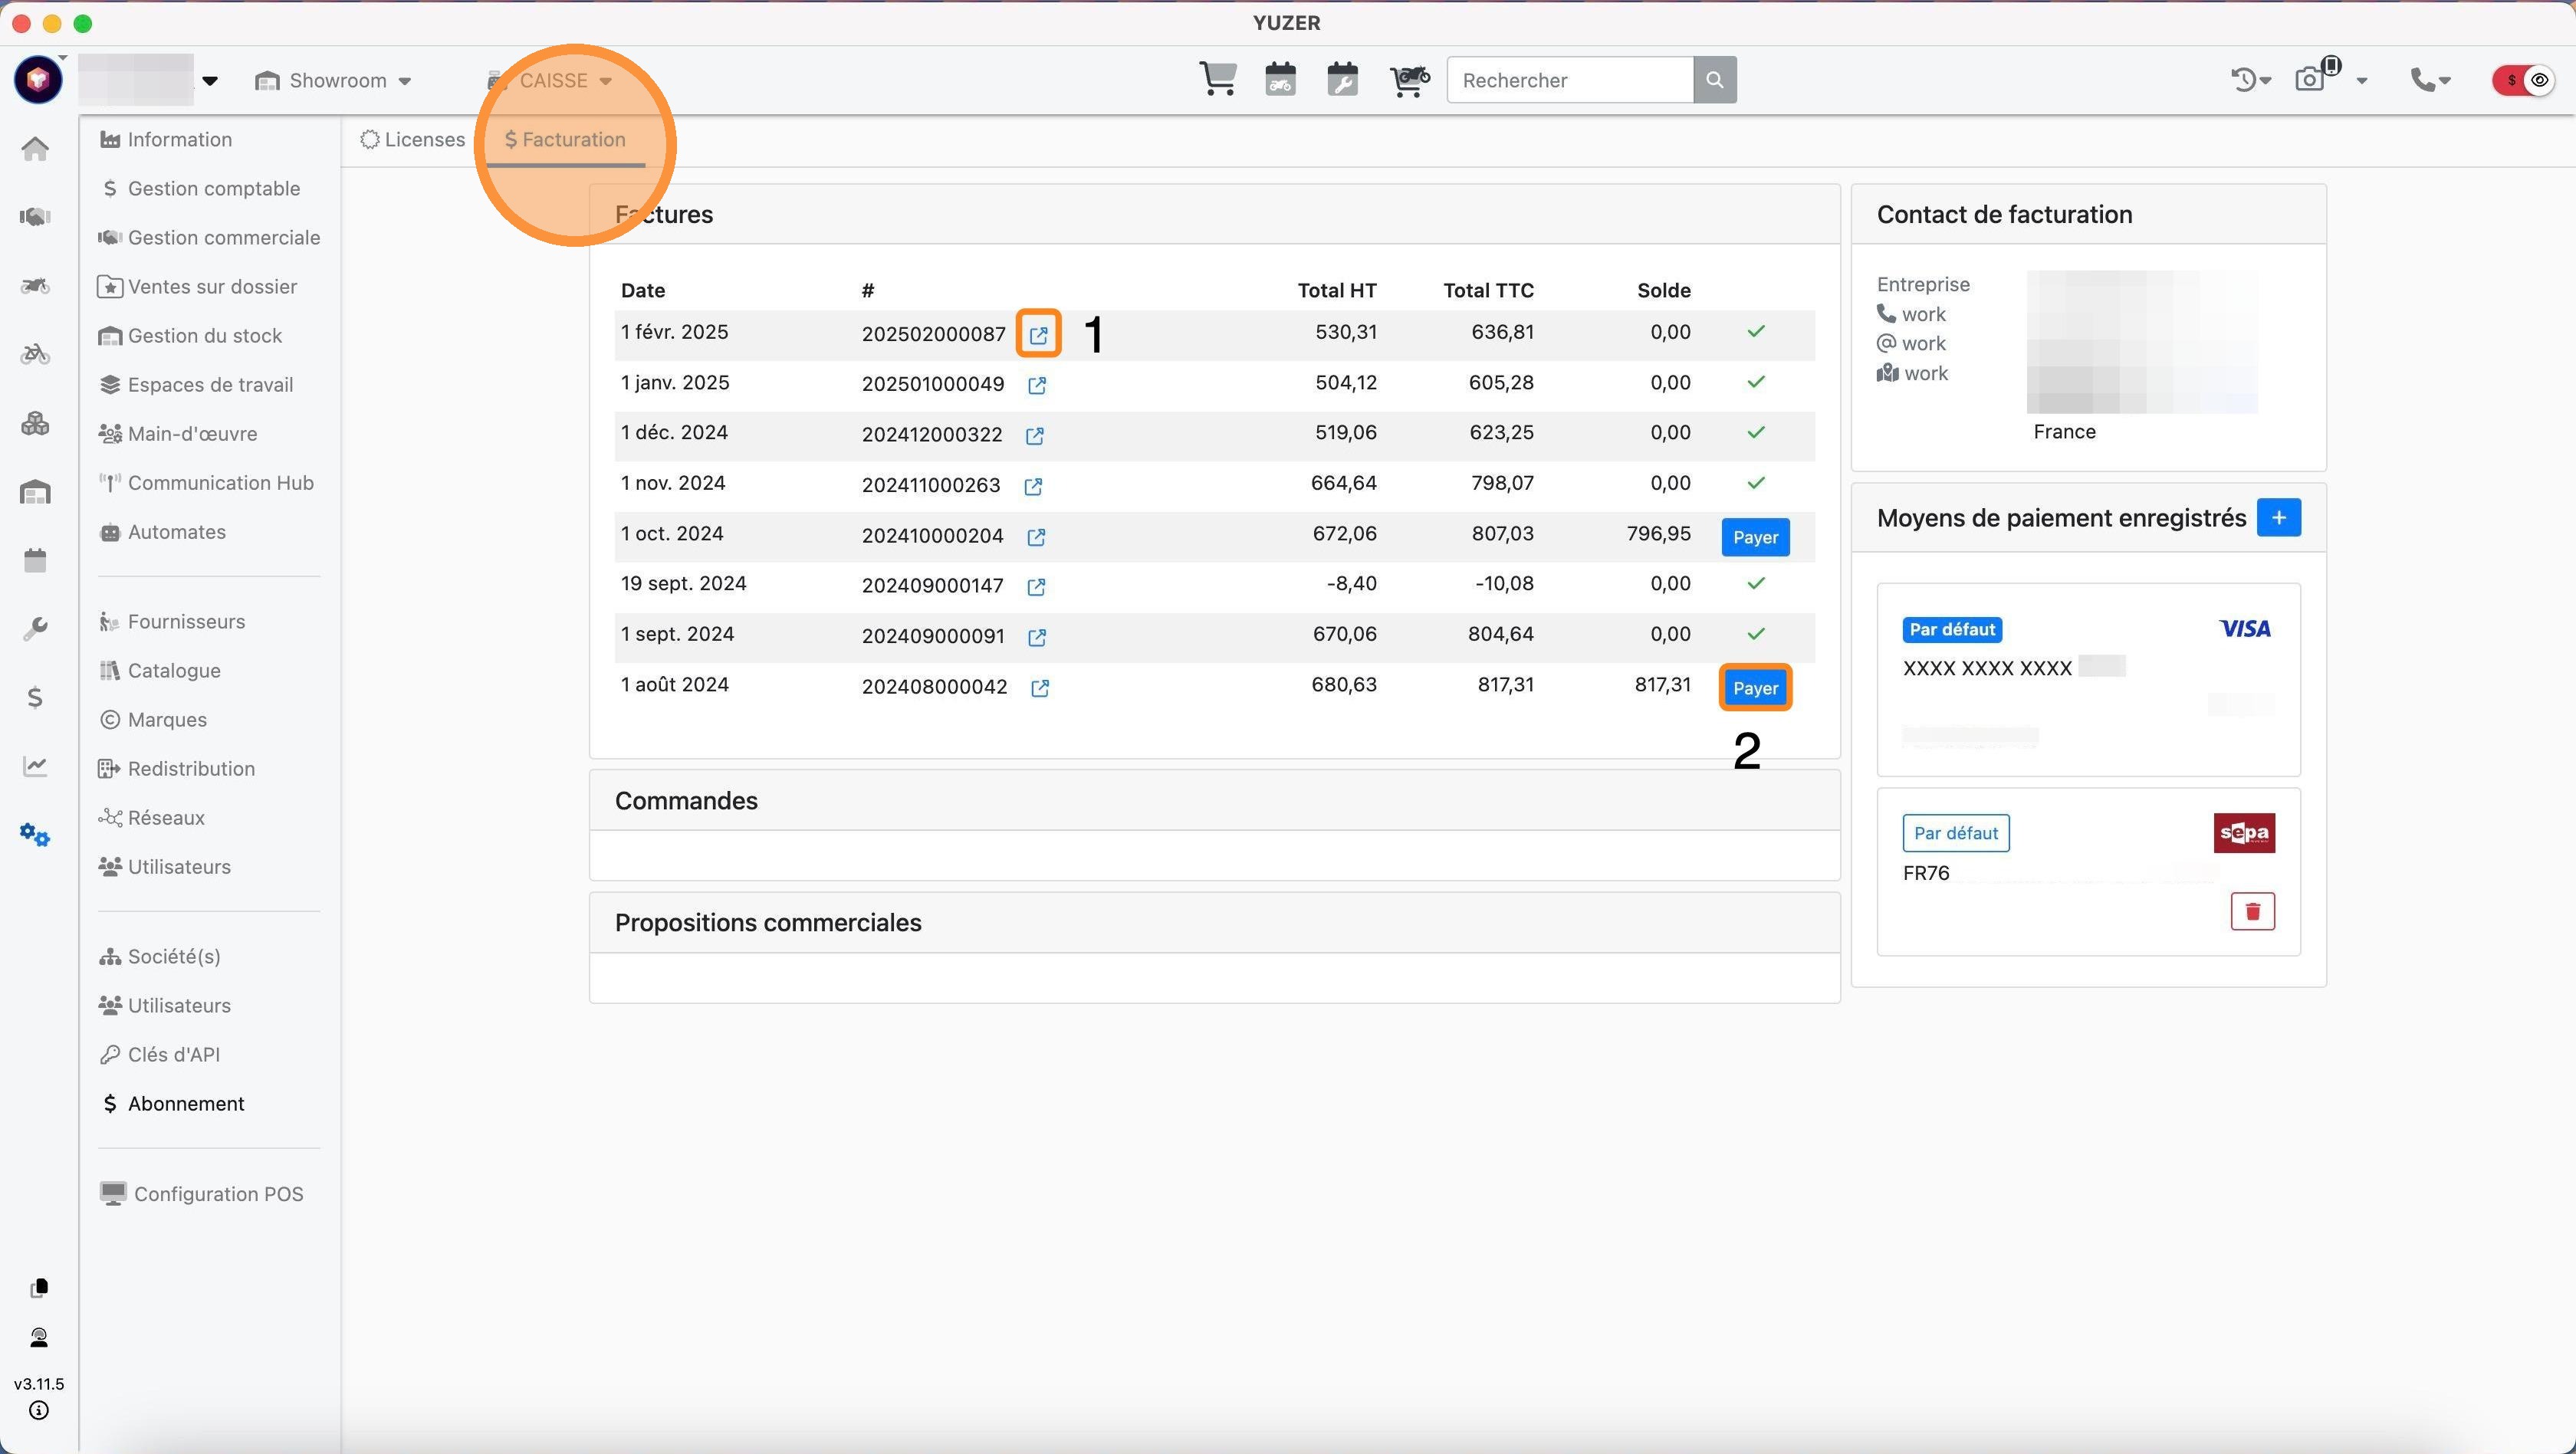The width and height of the screenshot is (2576, 1454).
Task: Open external link for invoice 202410000204
Action: click(x=1036, y=537)
